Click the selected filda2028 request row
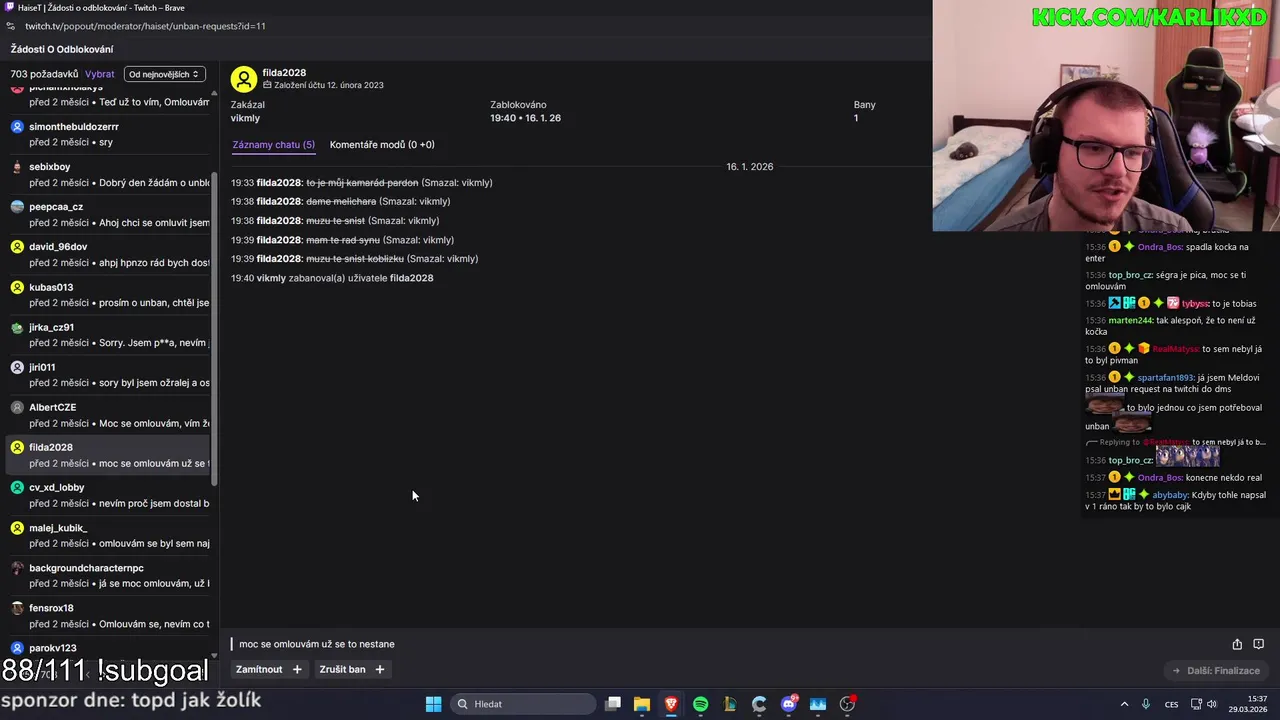1280x720 pixels. pyautogui.click(x=109, y=455)
